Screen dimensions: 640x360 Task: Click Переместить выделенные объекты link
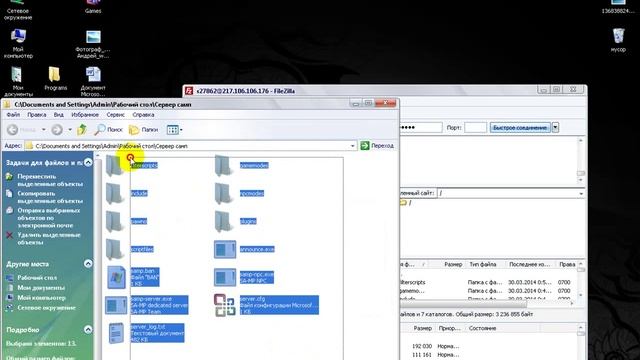pyautogui.click(x=50, y=180)
